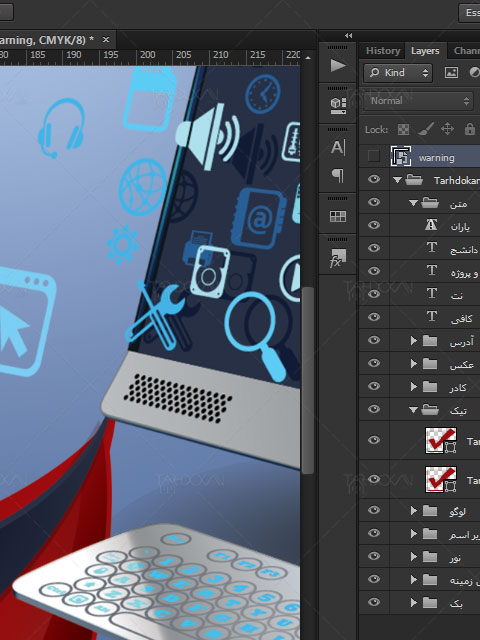
Task: Open the Normal blend mode dropdown
Action: coord(420,100)
